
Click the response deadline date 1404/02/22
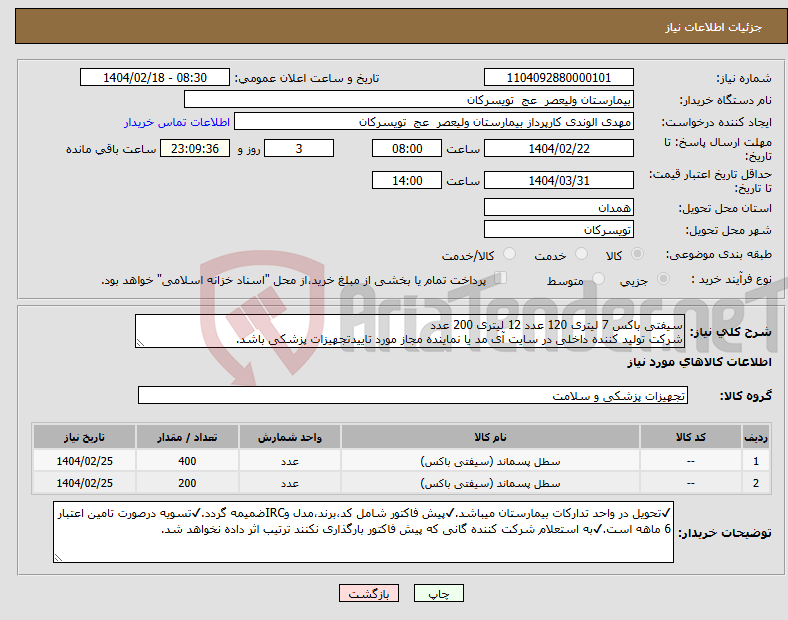558,149
